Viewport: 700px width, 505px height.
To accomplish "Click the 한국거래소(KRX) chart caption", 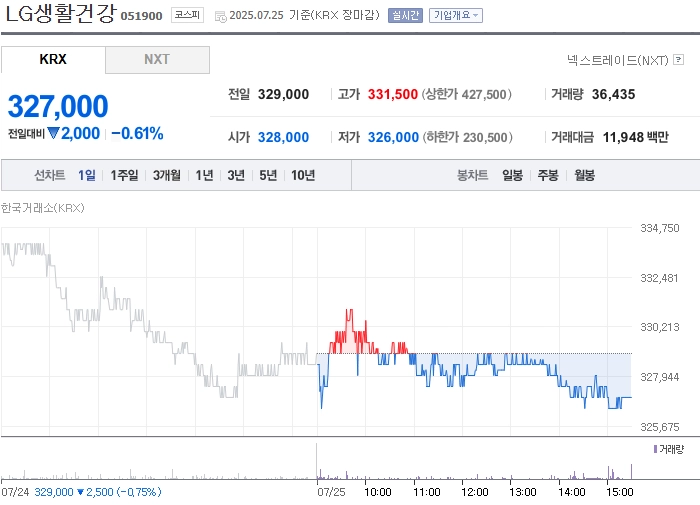I will [x=42, y=208].
